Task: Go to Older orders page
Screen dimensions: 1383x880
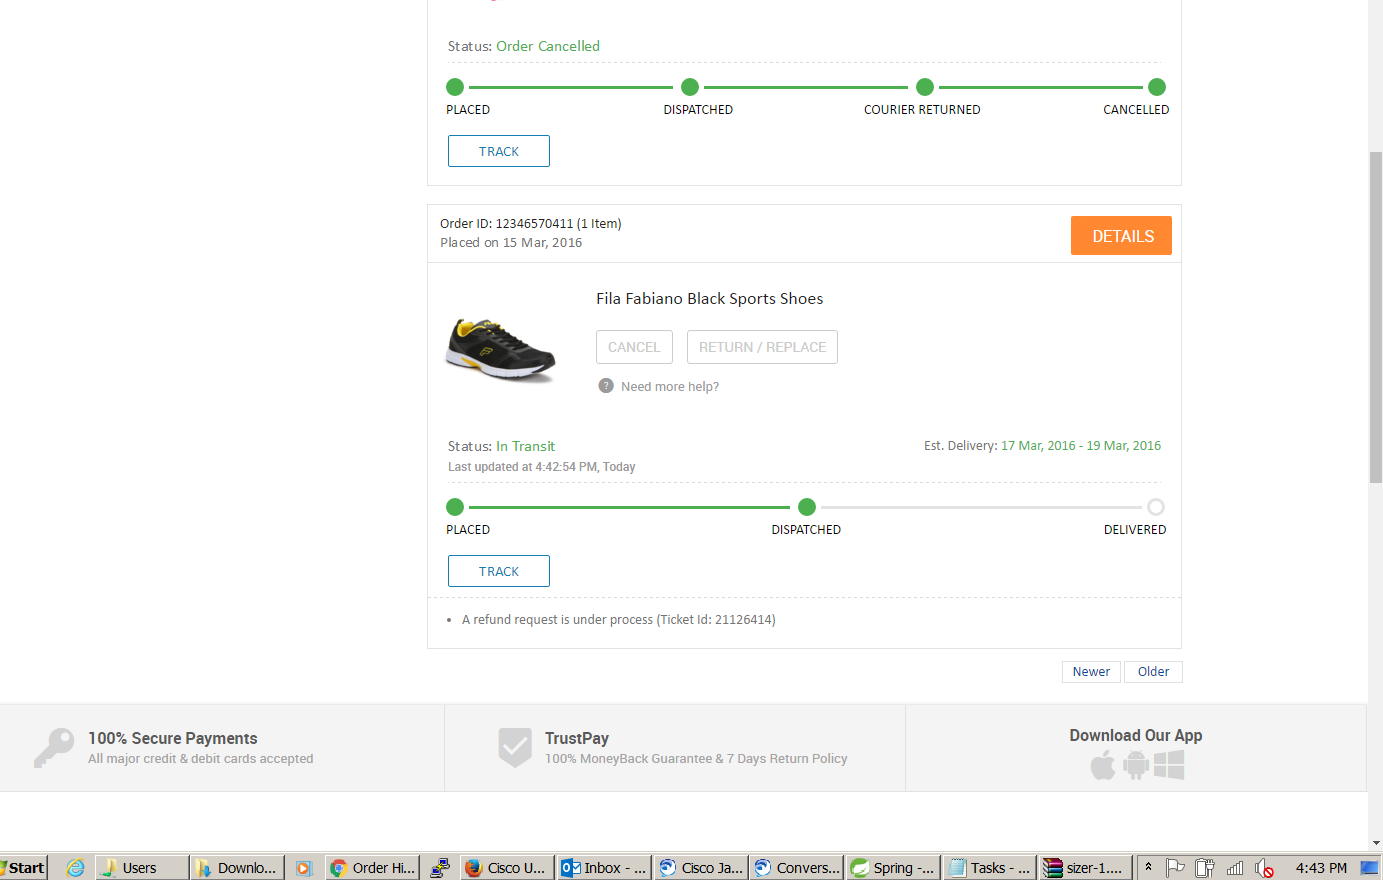Action: [1153, 672]
